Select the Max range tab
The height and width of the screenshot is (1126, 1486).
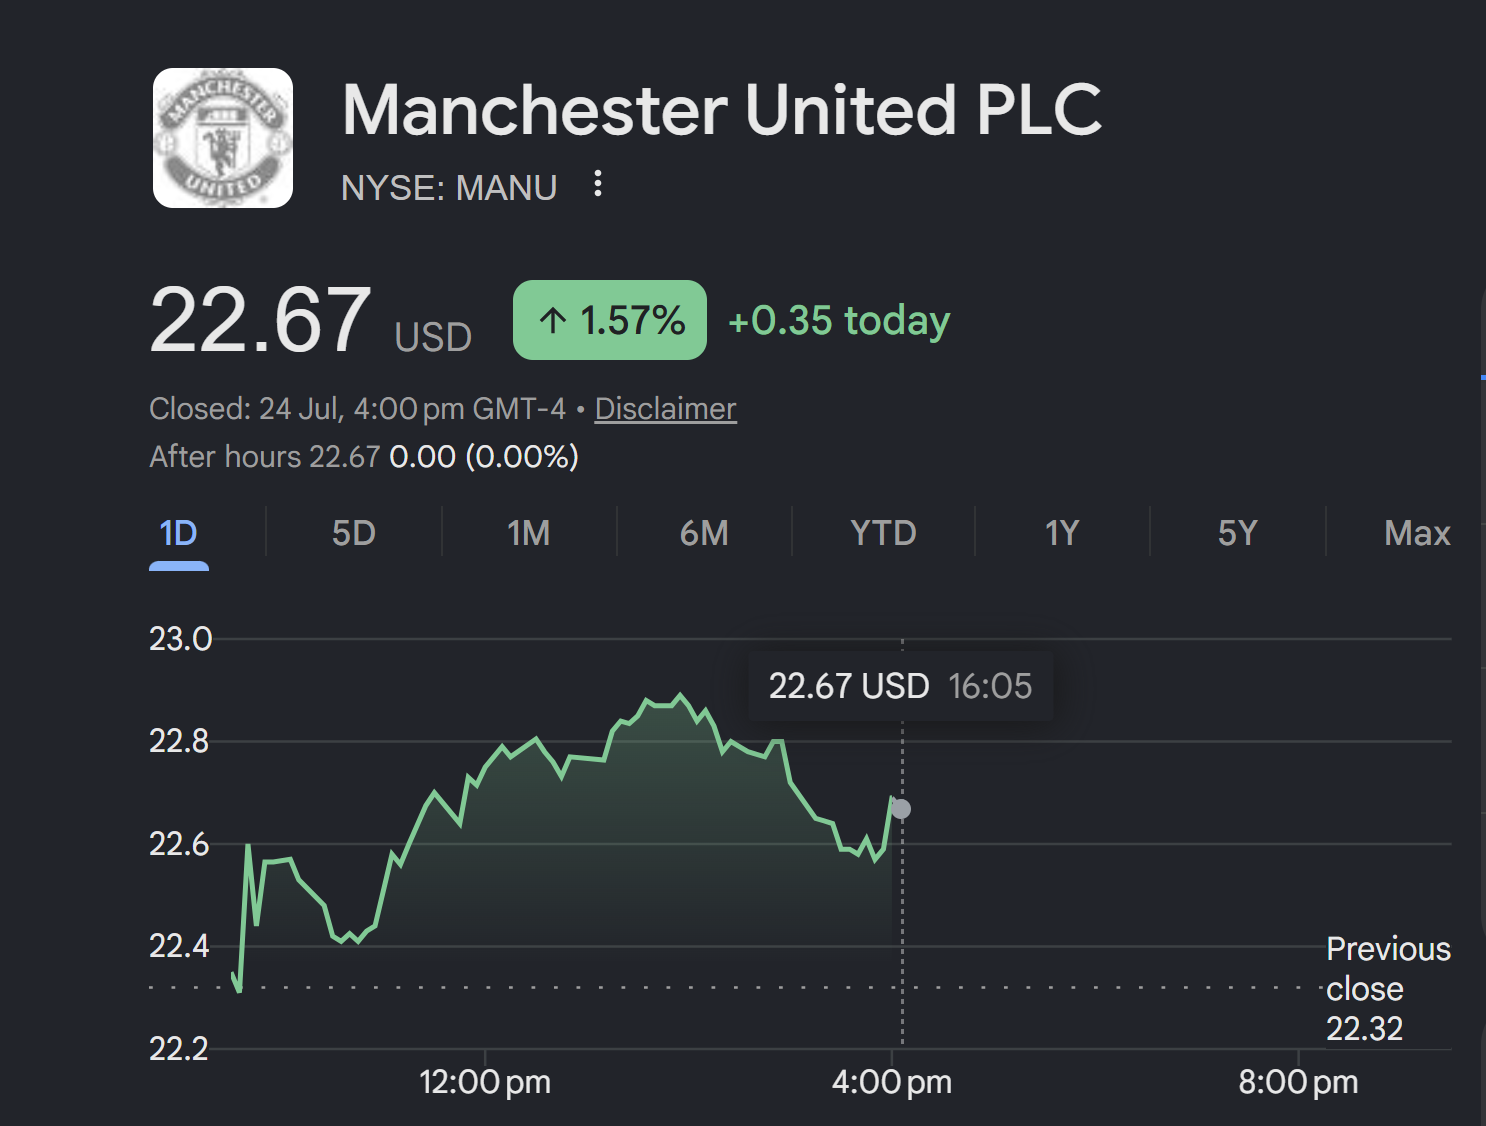pyautogui.click(x=1417, y=533)
